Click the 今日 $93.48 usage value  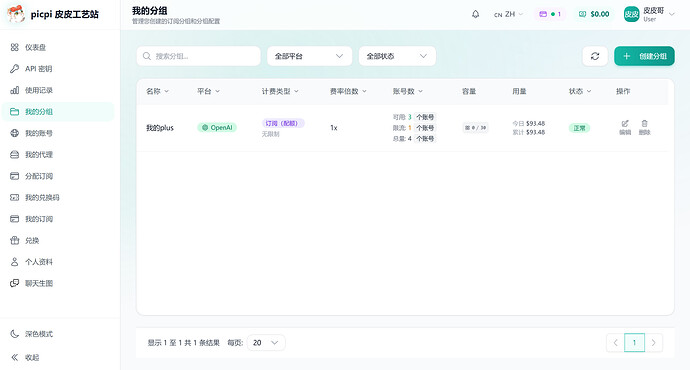click(529, 124)
